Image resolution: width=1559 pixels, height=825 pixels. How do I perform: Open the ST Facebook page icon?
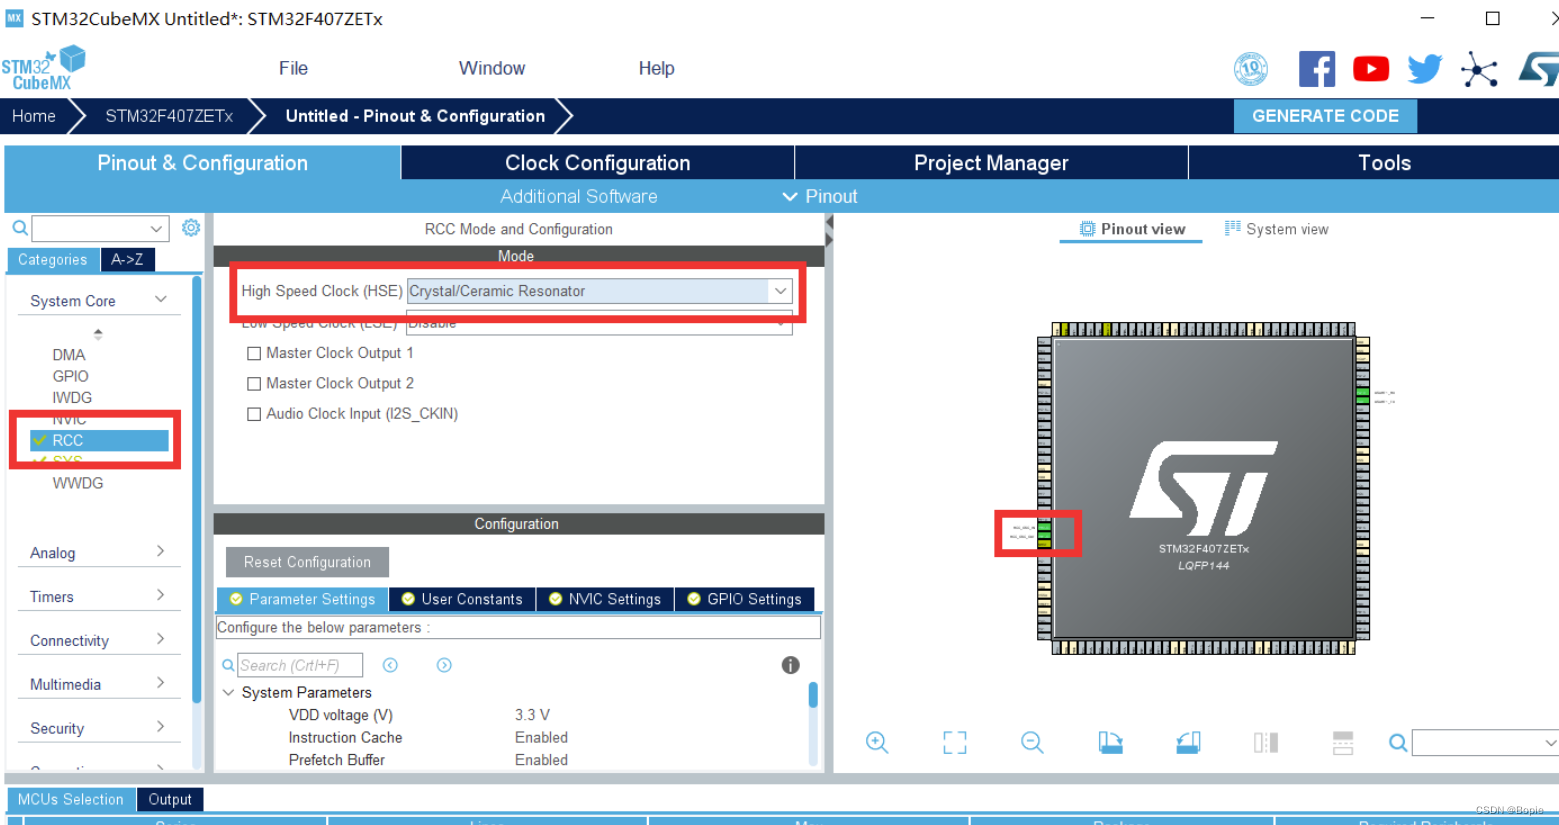click(x=1317, y=69)
